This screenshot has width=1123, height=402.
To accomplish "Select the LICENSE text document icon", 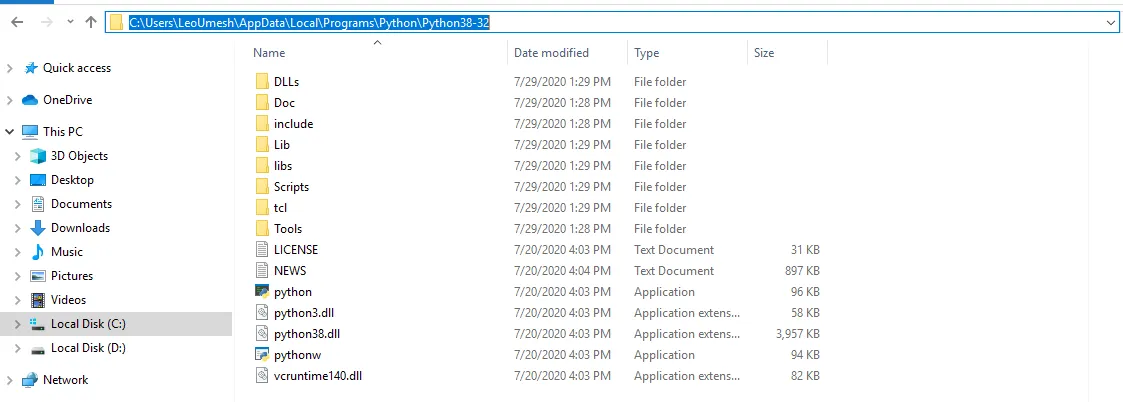I will 261,249.
